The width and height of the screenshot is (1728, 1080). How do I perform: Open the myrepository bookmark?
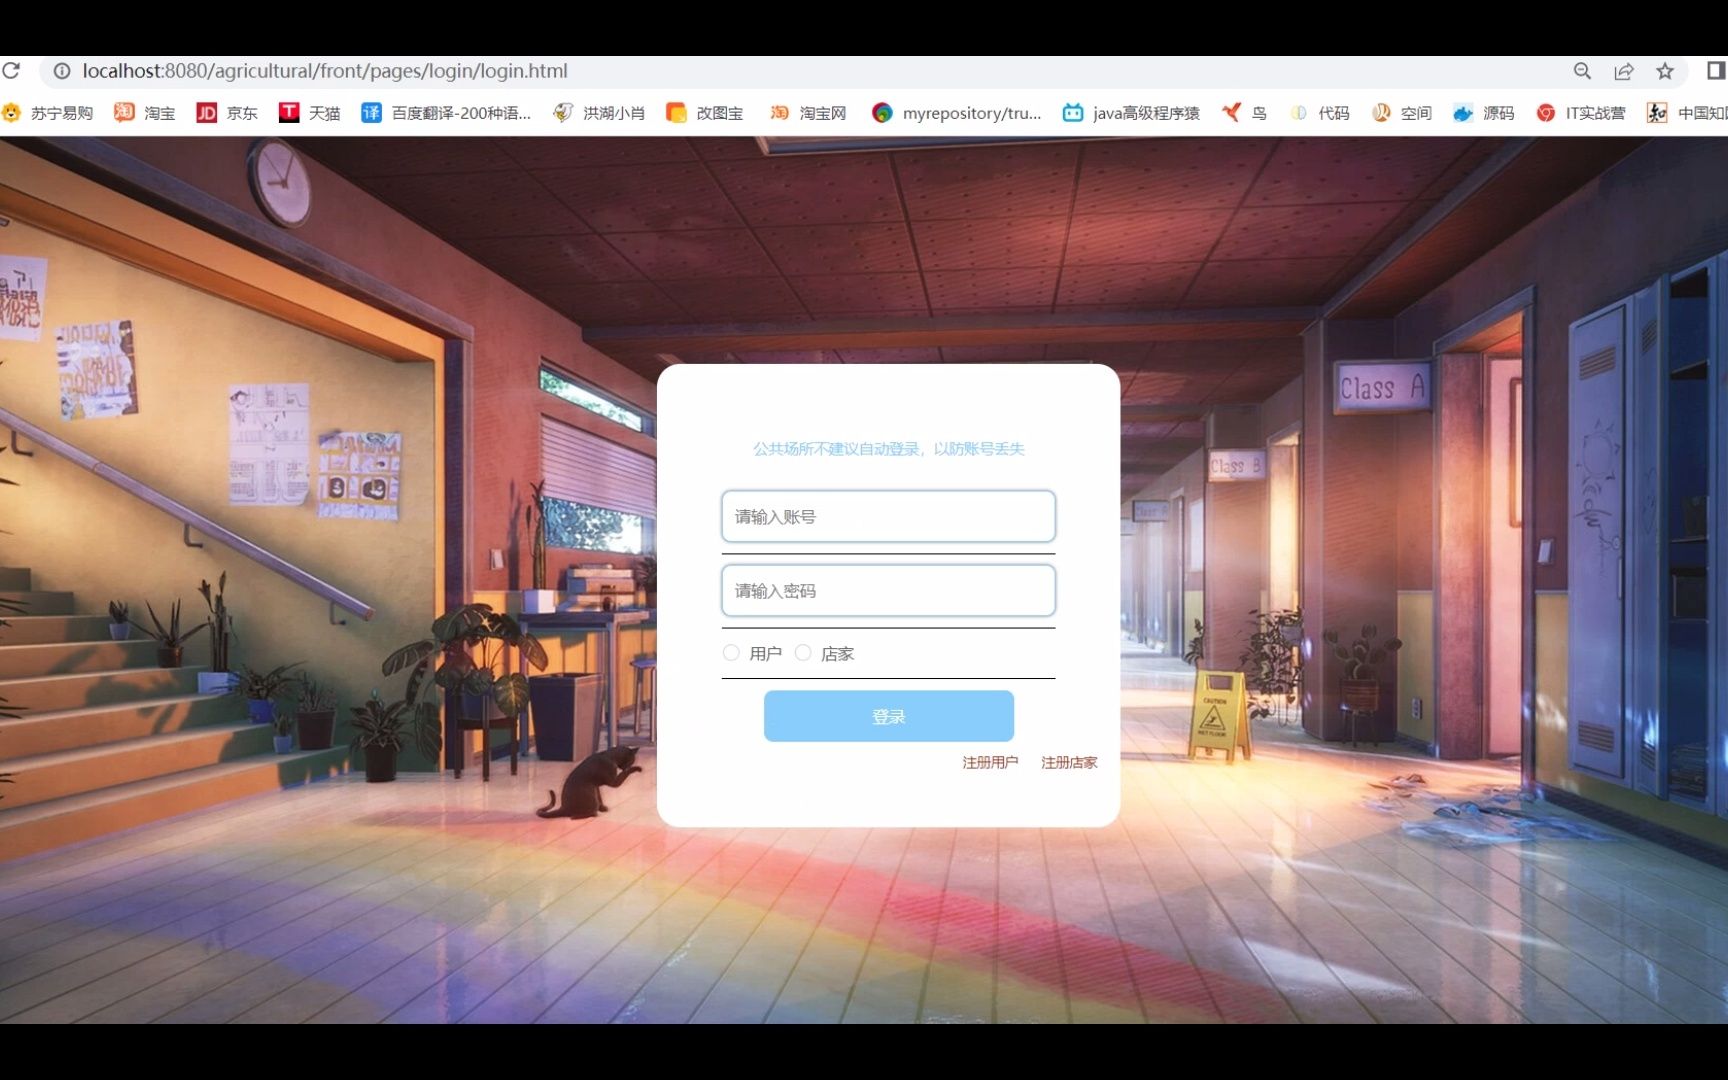tap(957, 113)
